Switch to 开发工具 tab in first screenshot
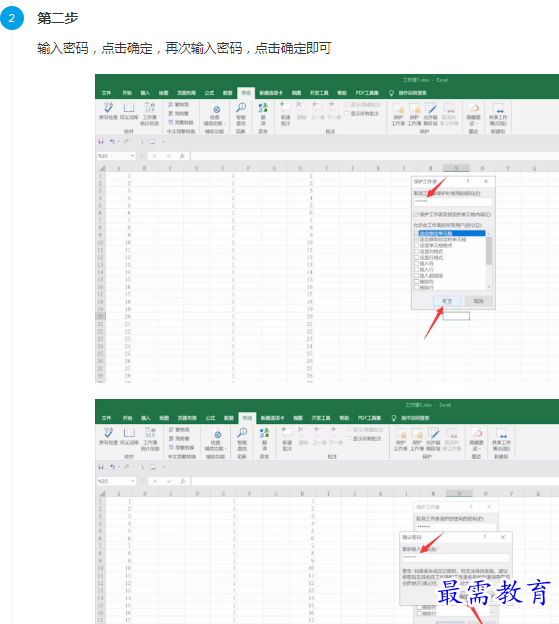This screenshot has width=559, height=624. [x=319, y=93]
